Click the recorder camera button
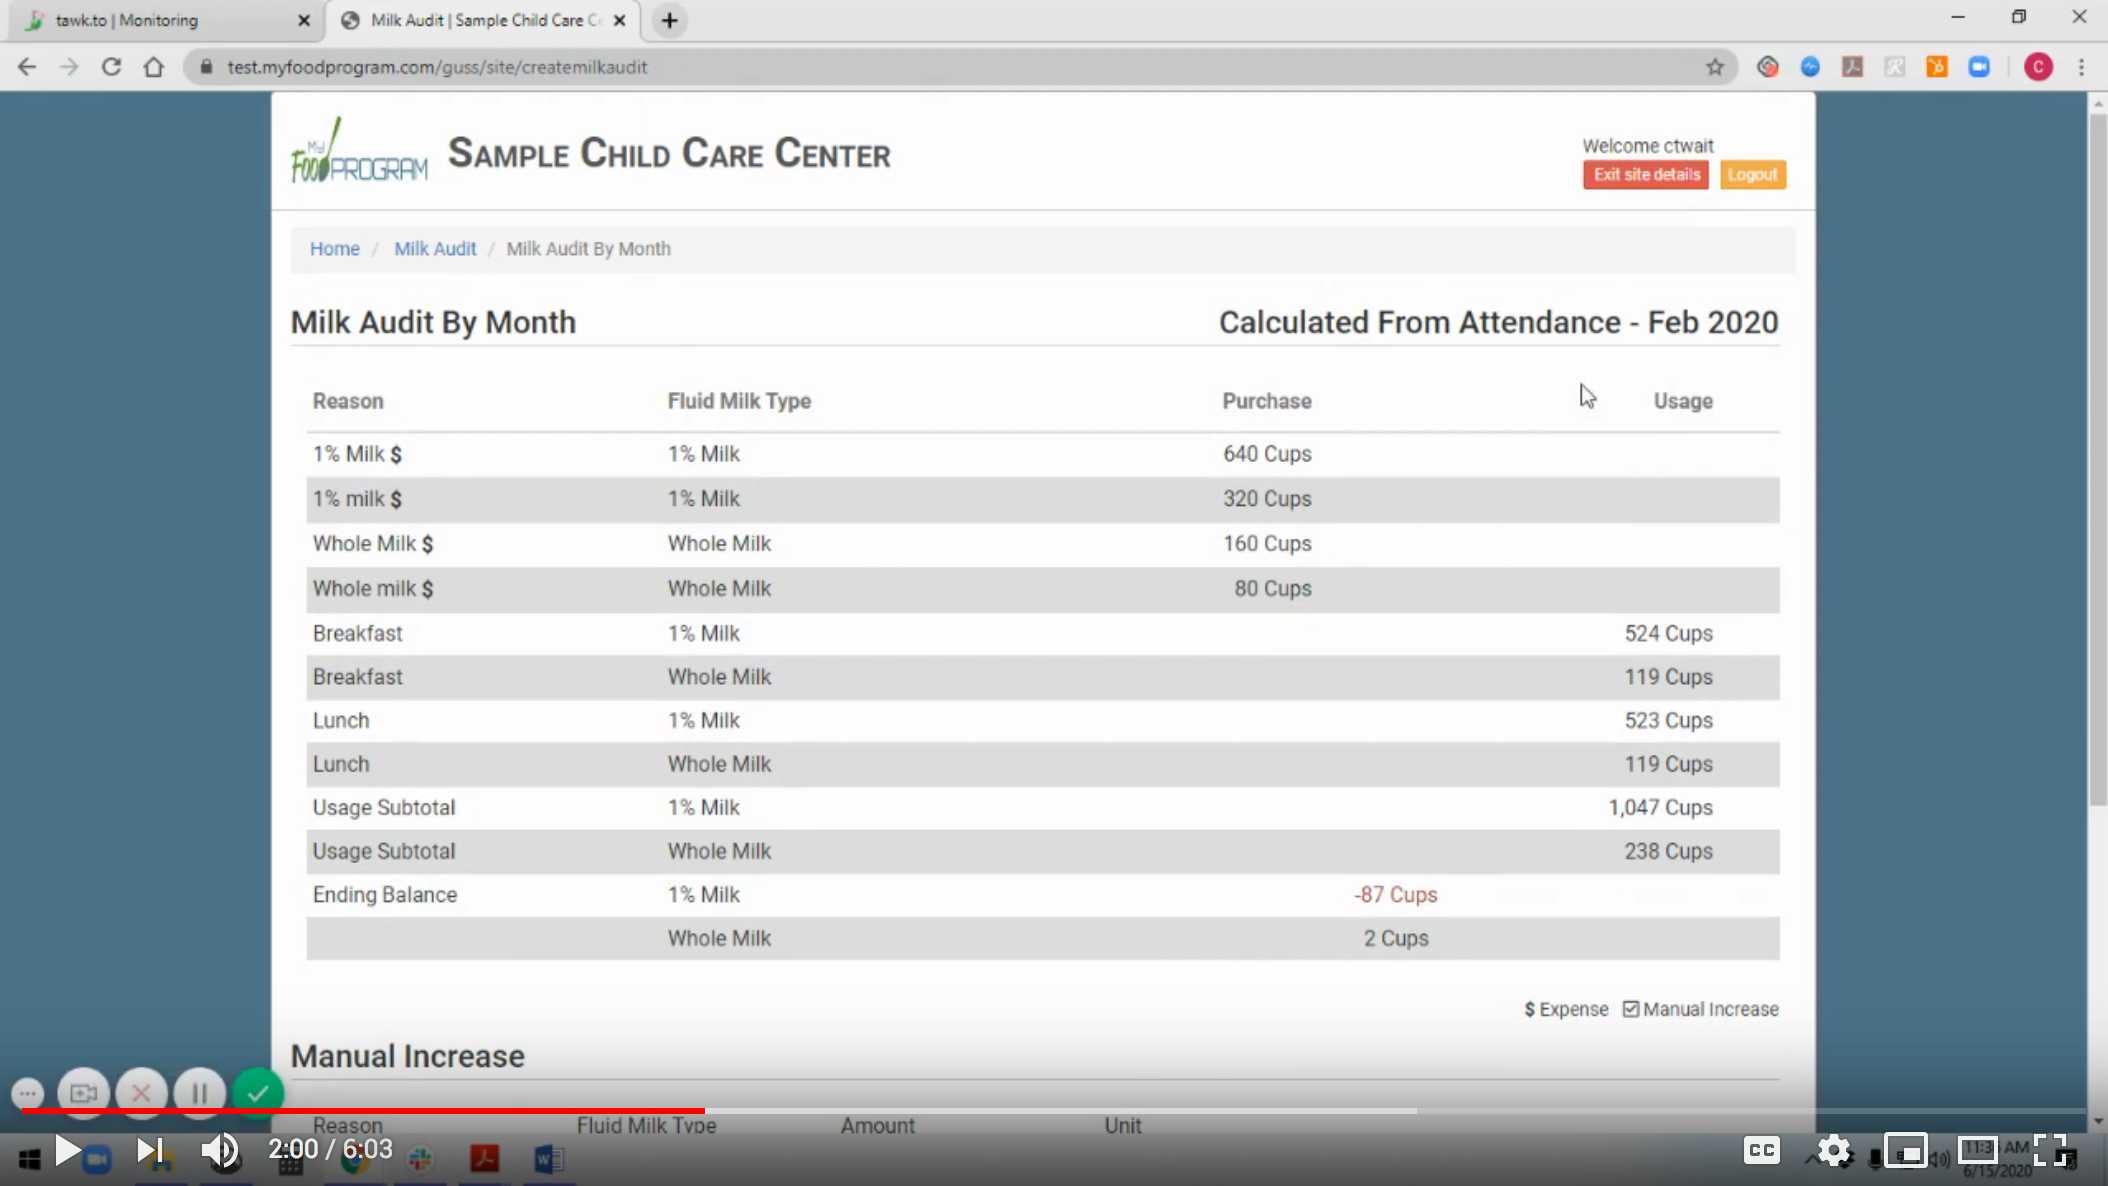The height and width of the screenshot is (1186, 2108). point(83,1093)
